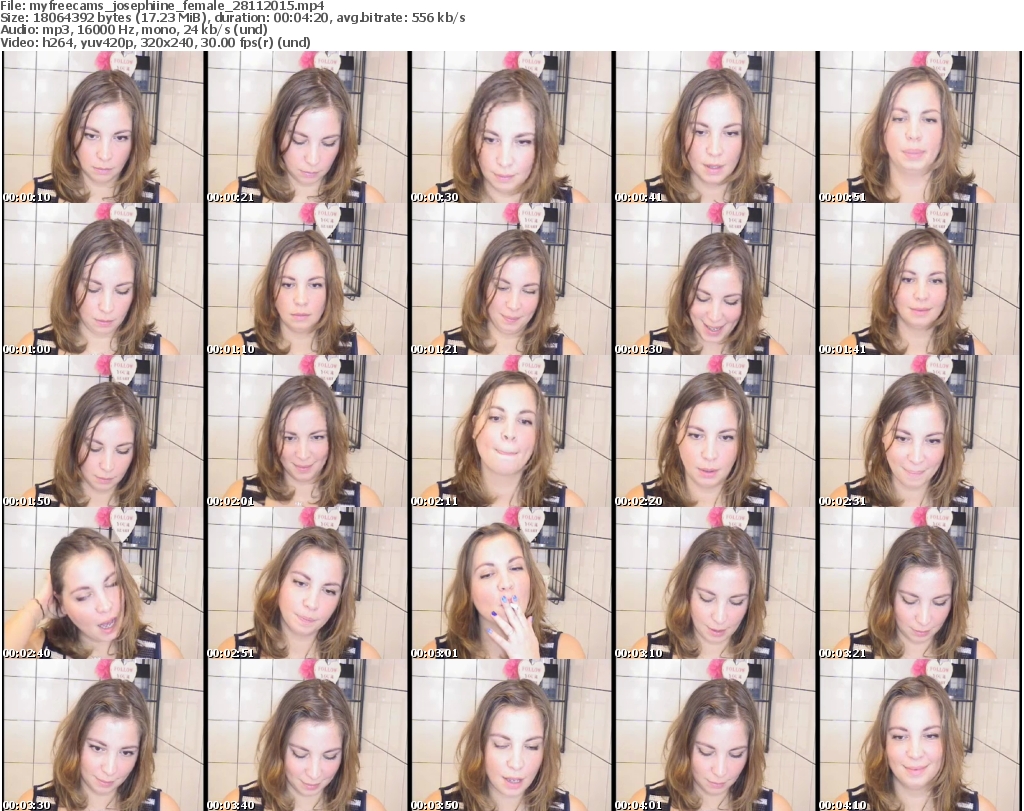Click the thumbnail timestamped 00:03:30
The image size is (1024, 811).
tap(103, 735)
